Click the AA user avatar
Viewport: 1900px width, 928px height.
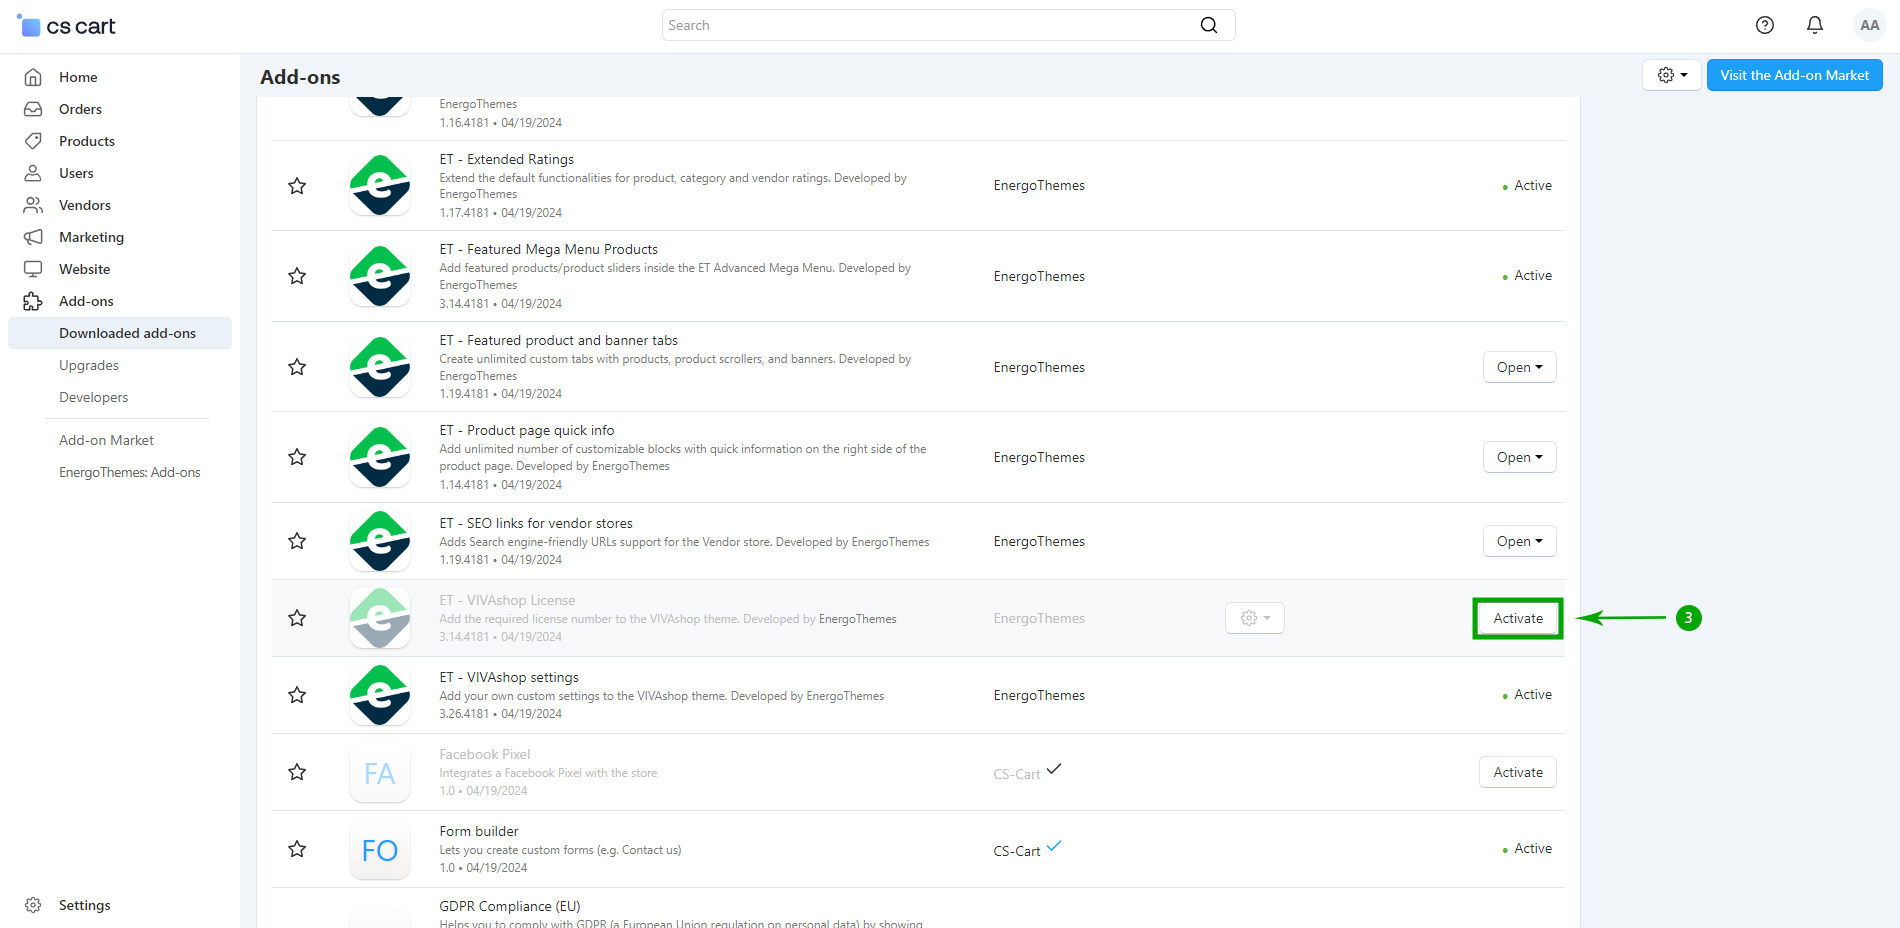coord(1869,25)
